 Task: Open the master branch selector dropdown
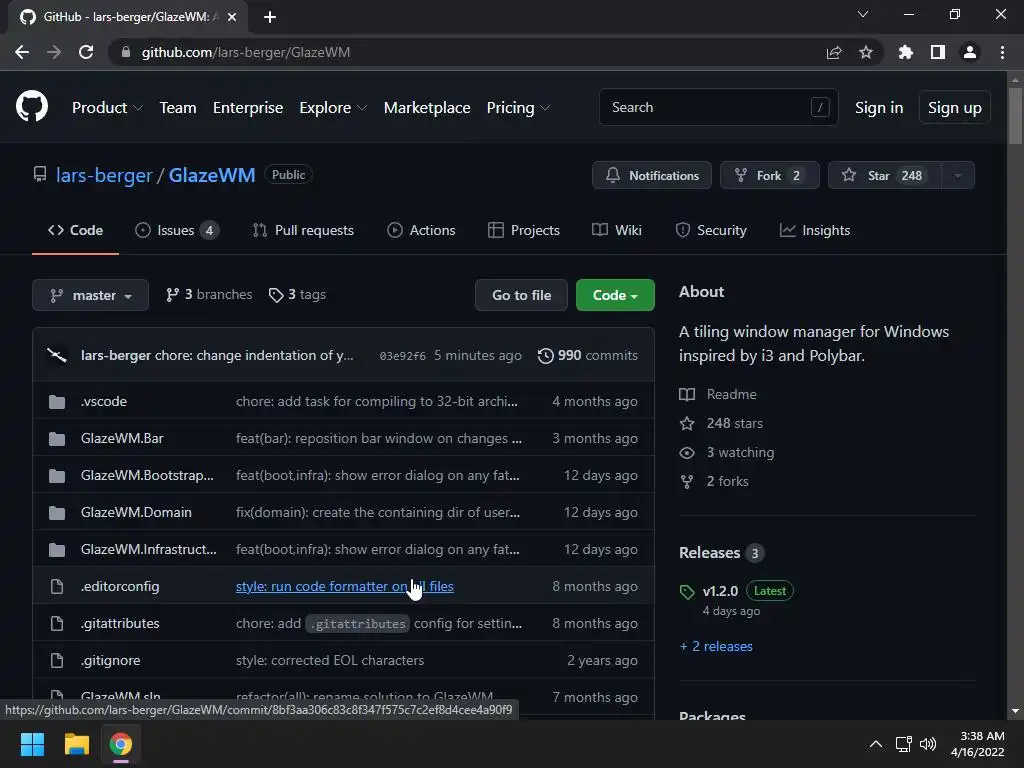point(90,295)
